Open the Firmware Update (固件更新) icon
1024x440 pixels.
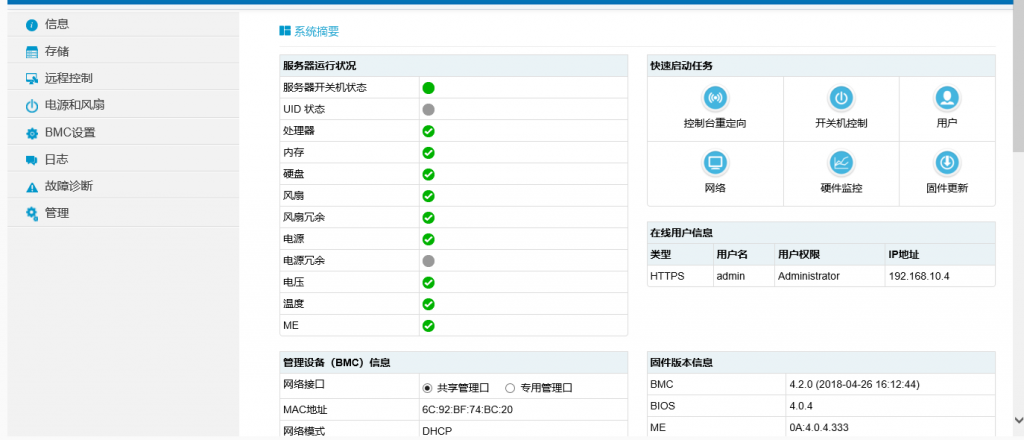pos(947,163)
